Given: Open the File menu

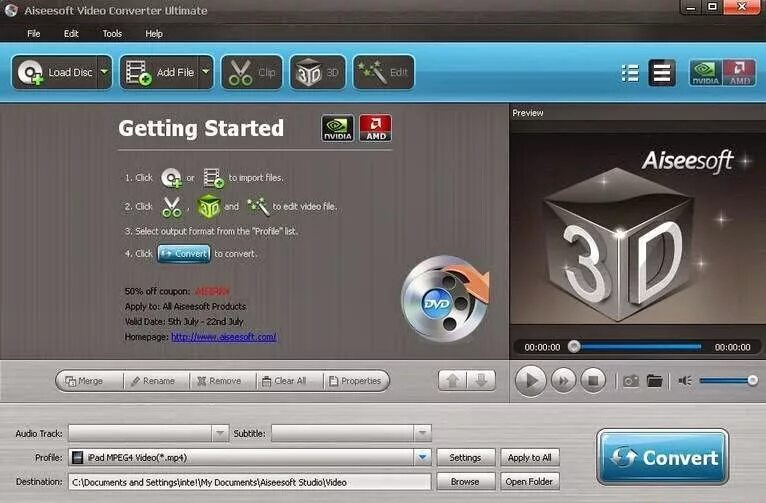Looking at the screenshot, I should pos(34,34).
